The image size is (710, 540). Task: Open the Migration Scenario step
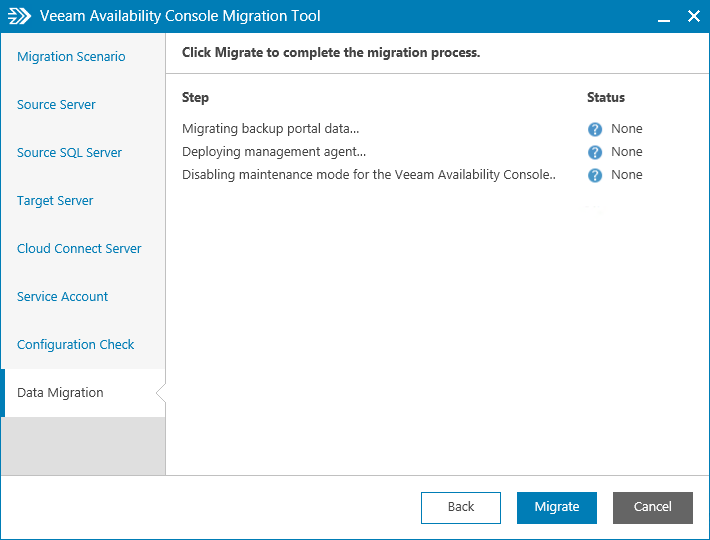tap(71, 57)
